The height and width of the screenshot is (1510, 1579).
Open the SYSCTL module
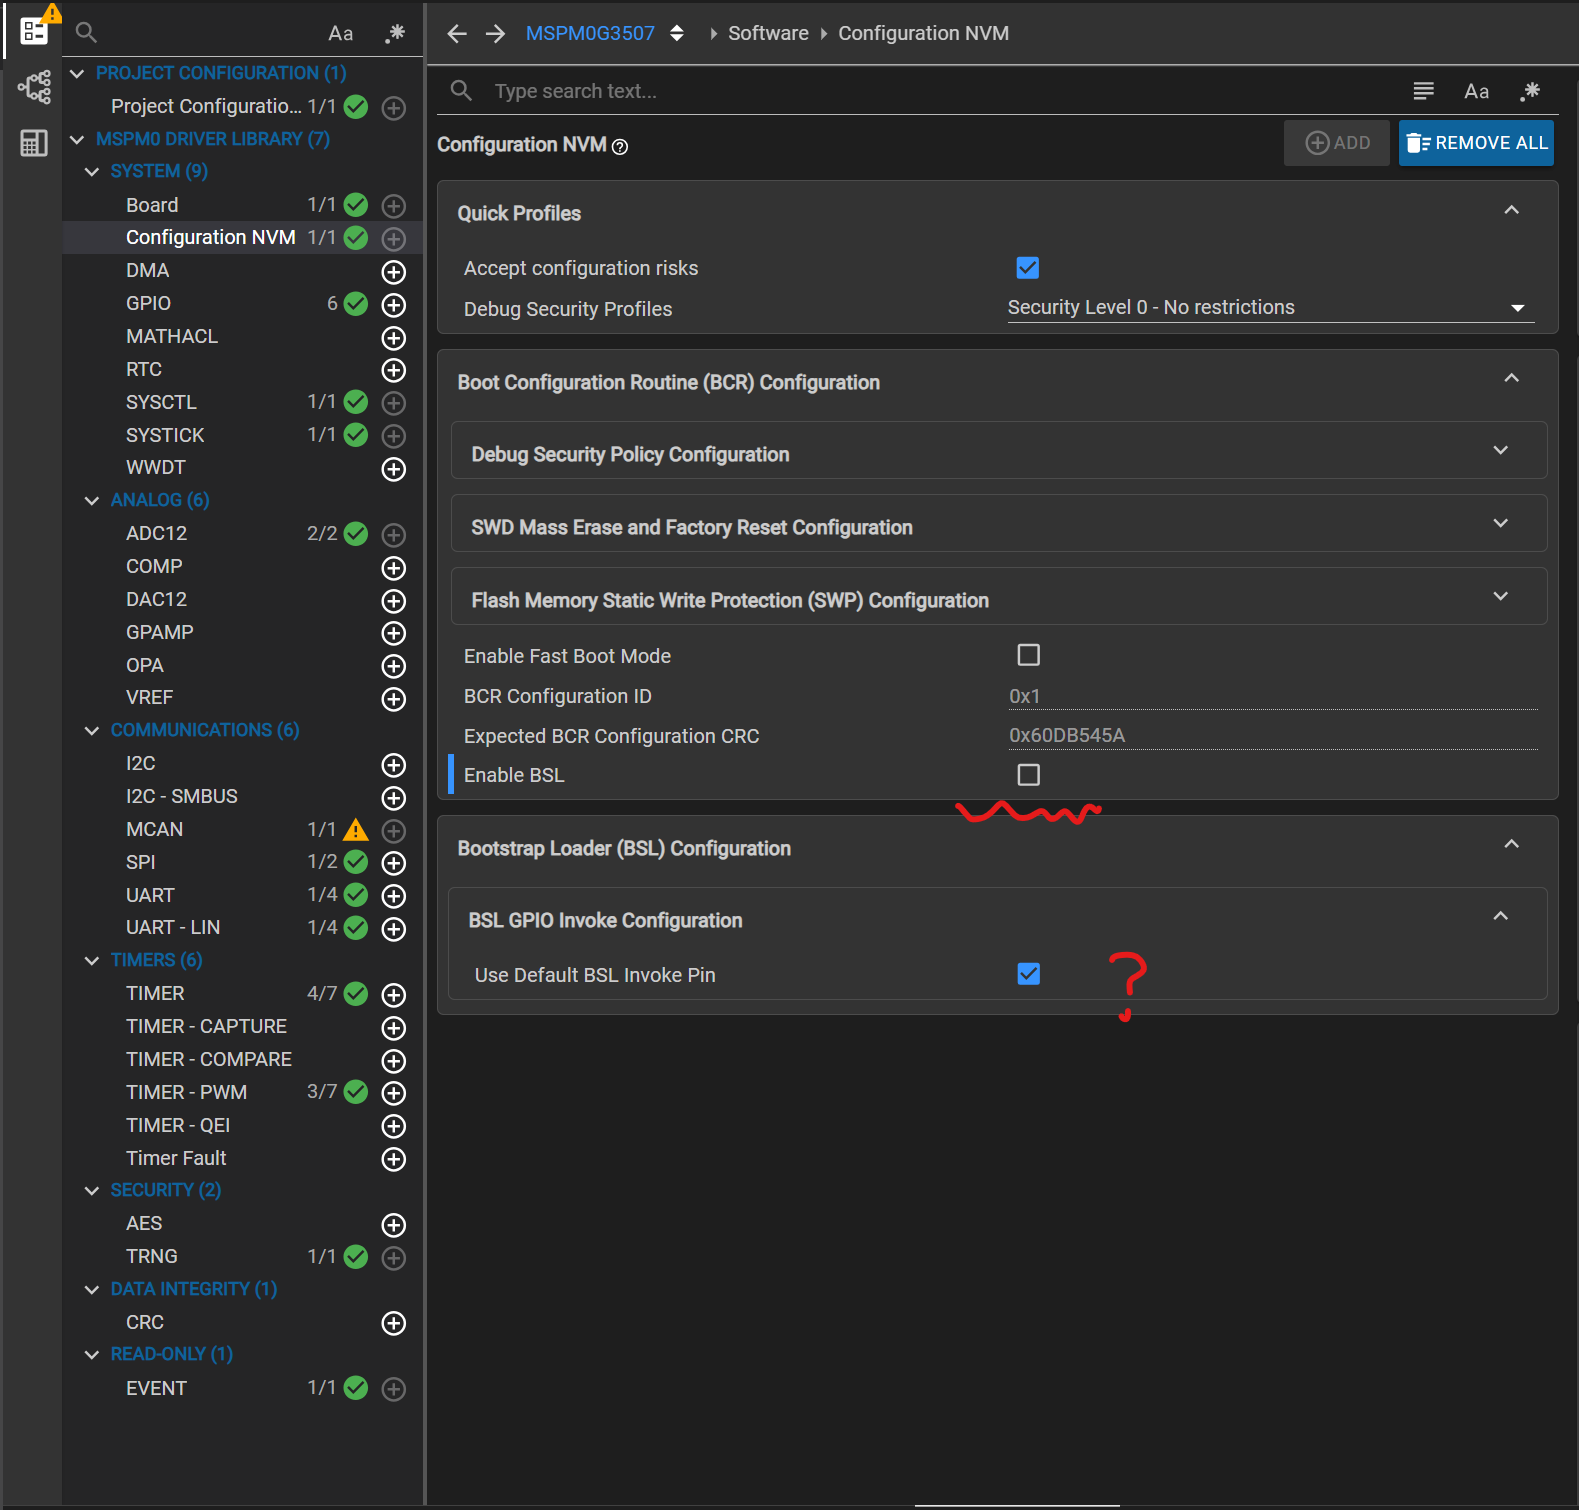(x=161, y=402)
